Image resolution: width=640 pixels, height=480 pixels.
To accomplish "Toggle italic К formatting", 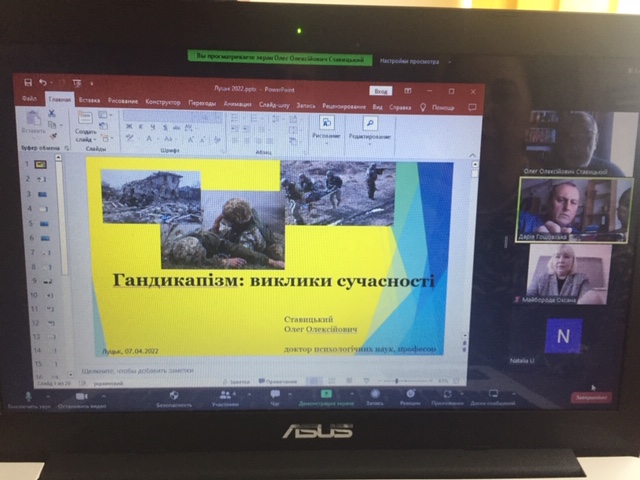I will pyautogui.click(x=141, y=127).
